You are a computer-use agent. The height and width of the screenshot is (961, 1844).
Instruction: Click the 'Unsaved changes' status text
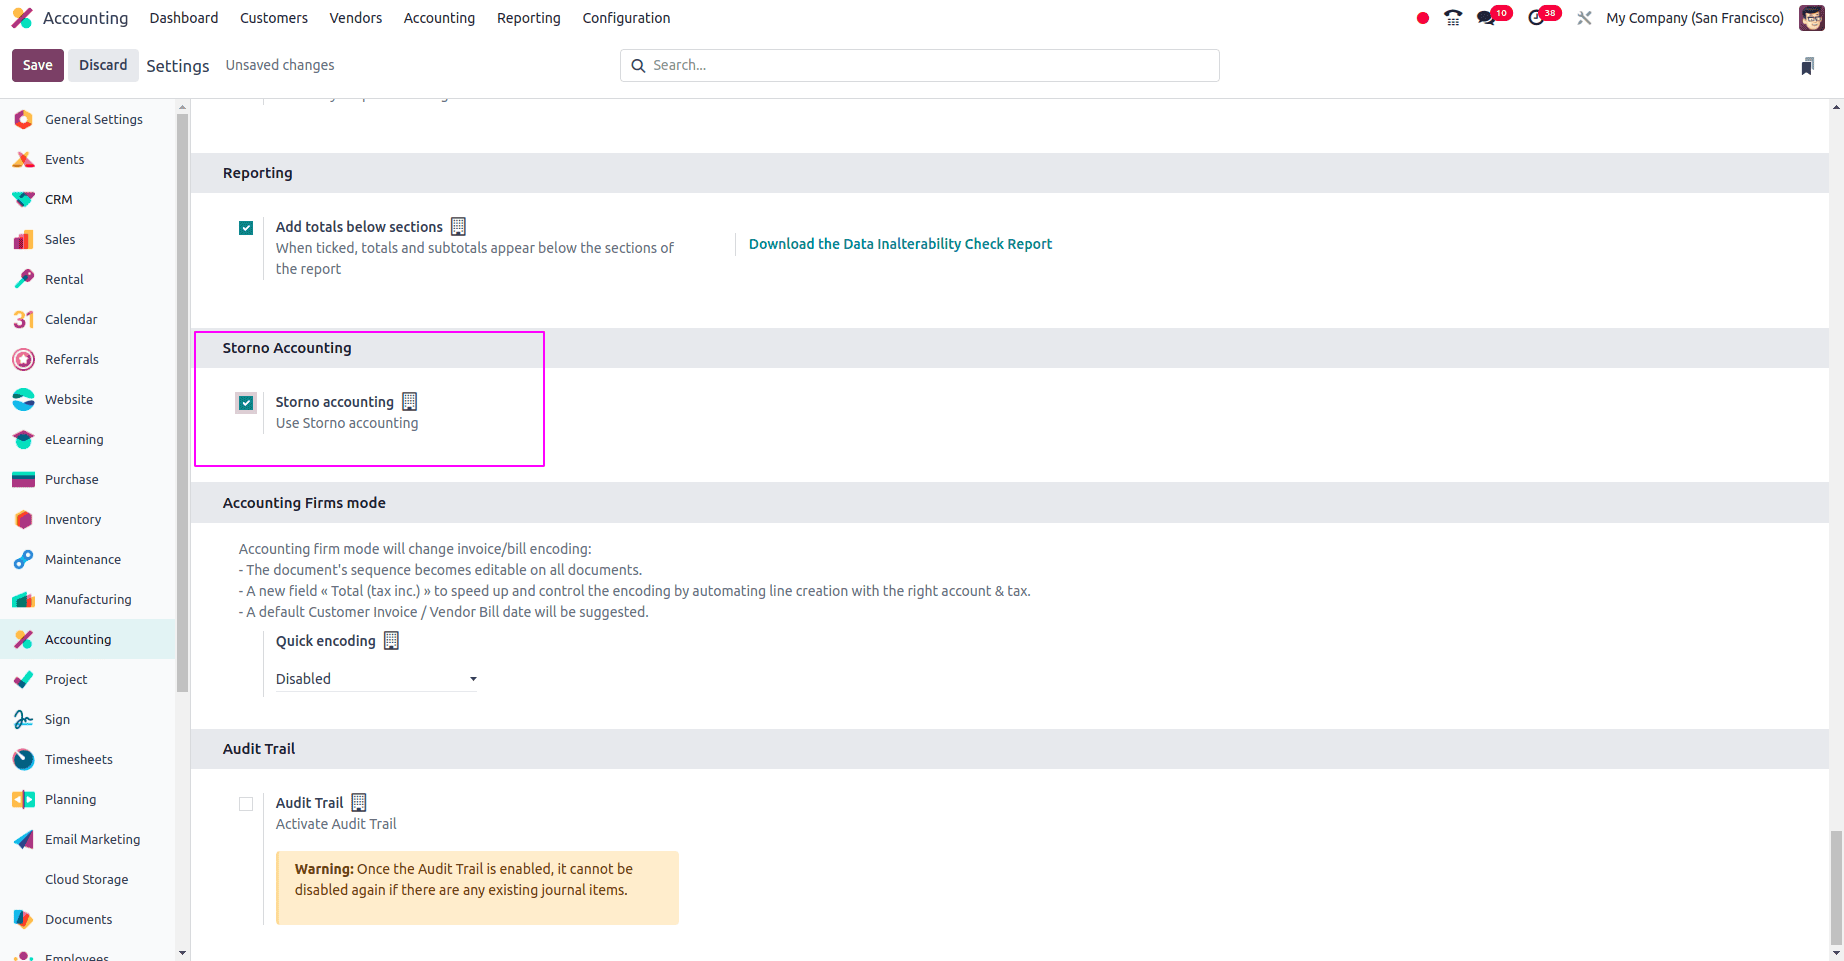click(280, 65)
